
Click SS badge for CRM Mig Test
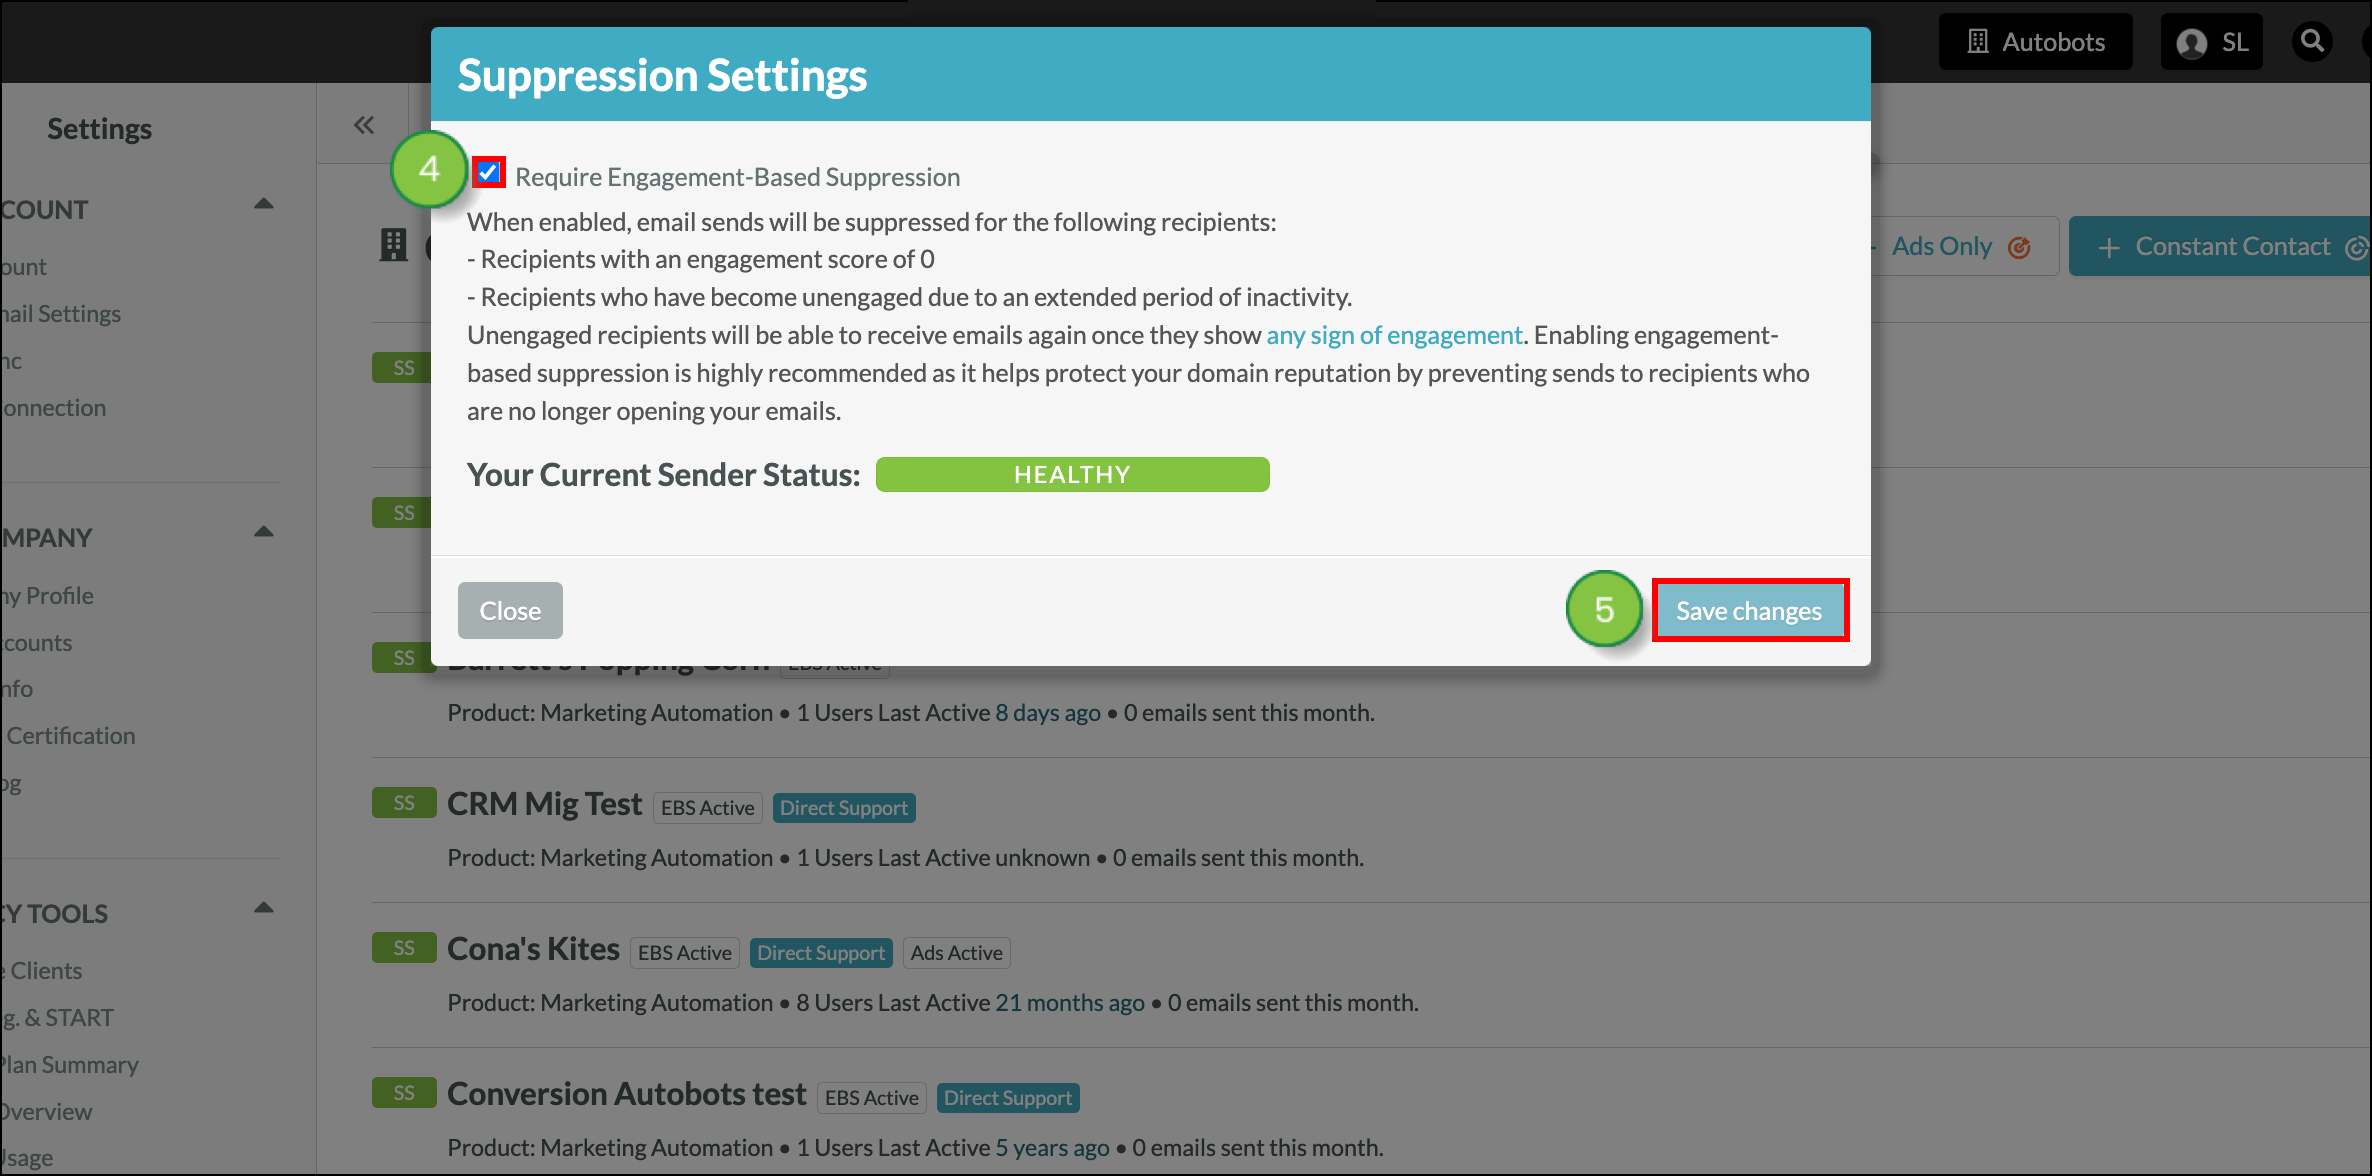[404, 803]
